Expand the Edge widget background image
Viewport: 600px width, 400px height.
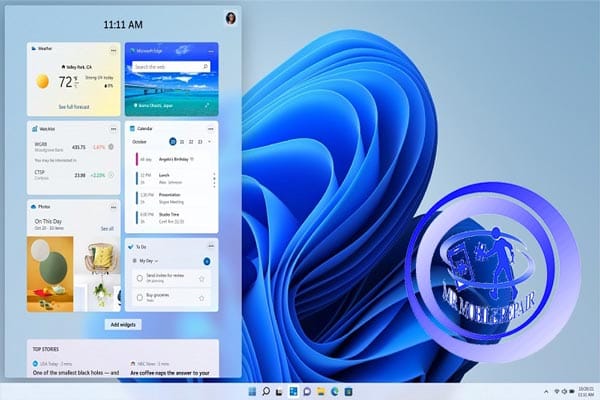(x=207, y=105)
